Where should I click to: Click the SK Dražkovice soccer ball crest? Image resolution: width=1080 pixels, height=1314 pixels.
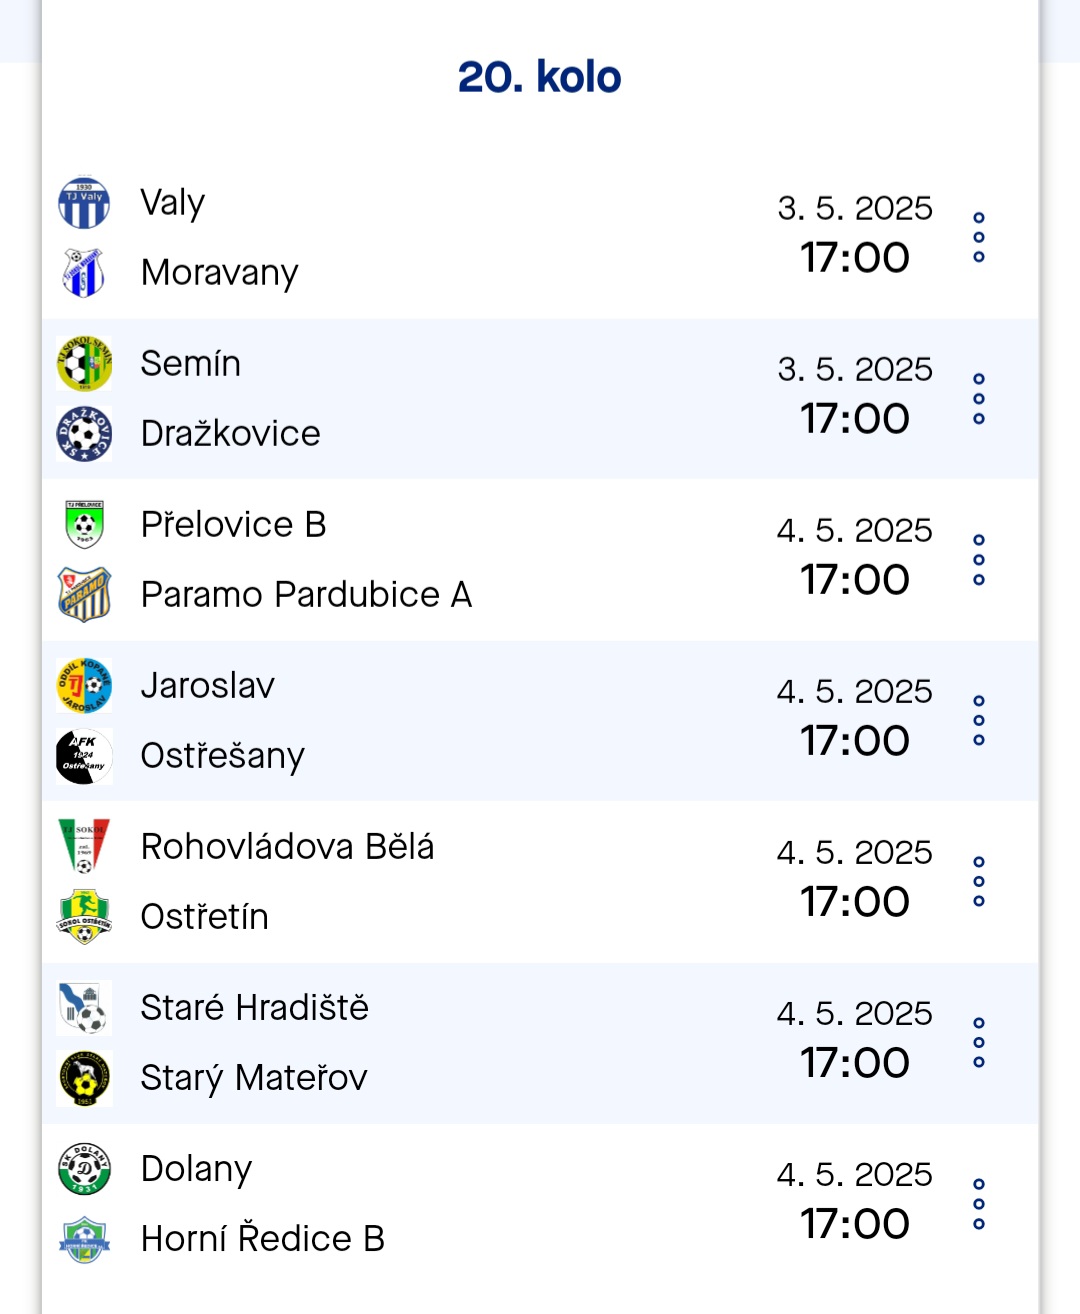(x=84, y=434)
